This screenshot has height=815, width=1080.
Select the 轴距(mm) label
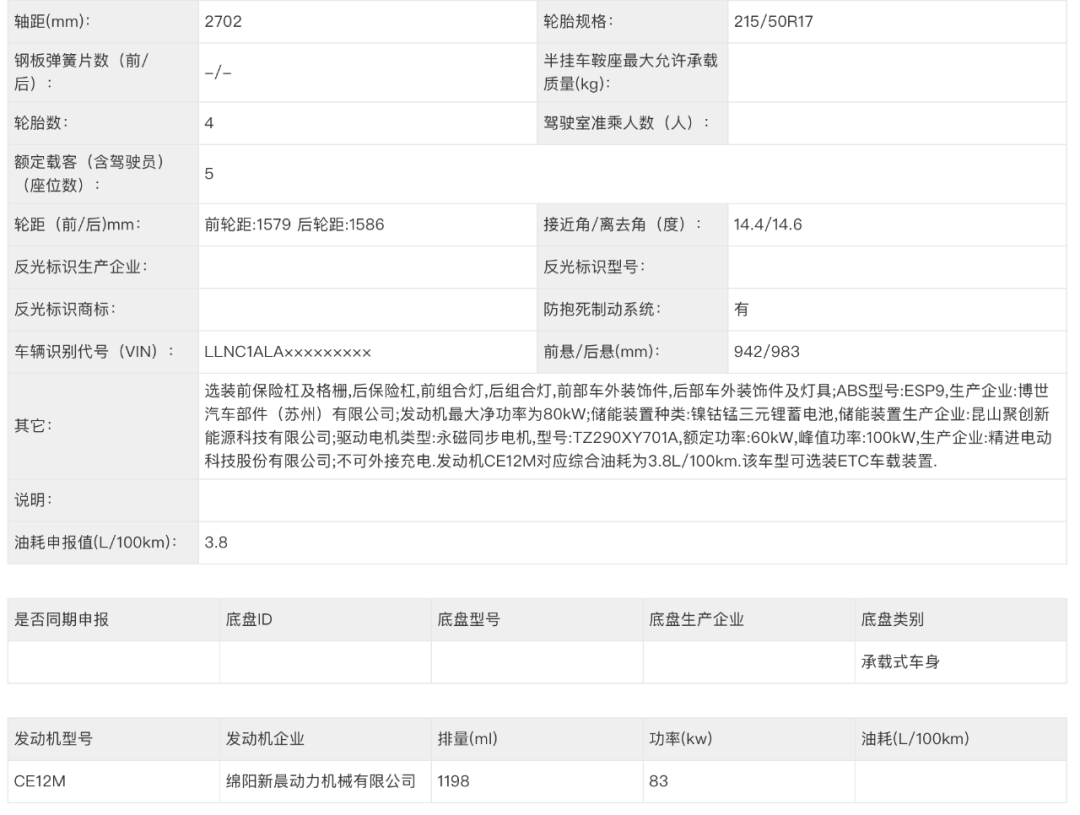tap(52, 21)
